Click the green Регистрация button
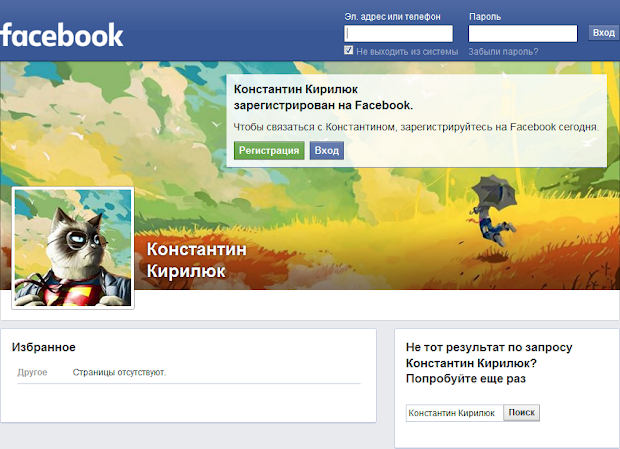 pos(269,151)
